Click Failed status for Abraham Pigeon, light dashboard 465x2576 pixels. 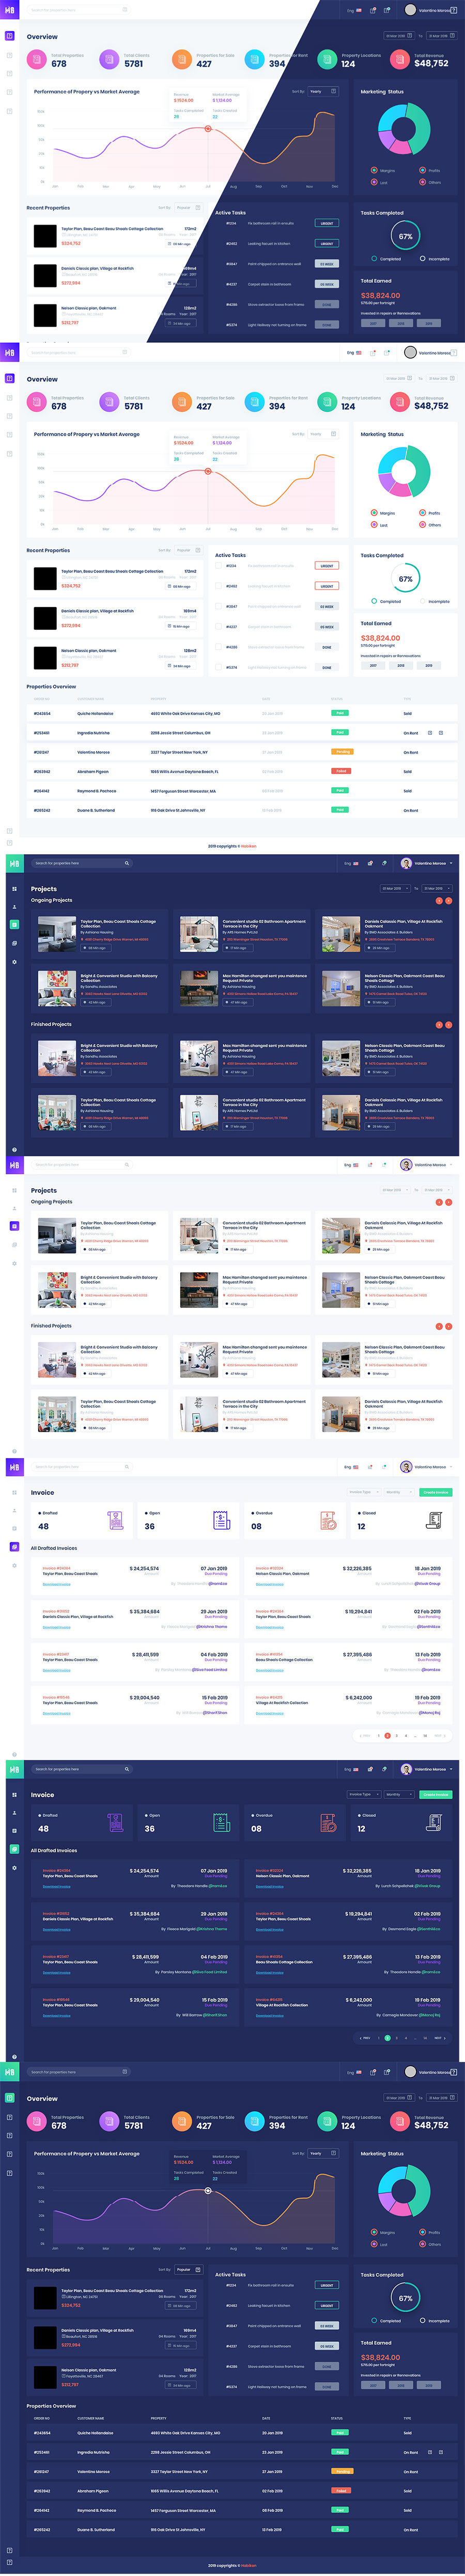(x=341, y=771)
